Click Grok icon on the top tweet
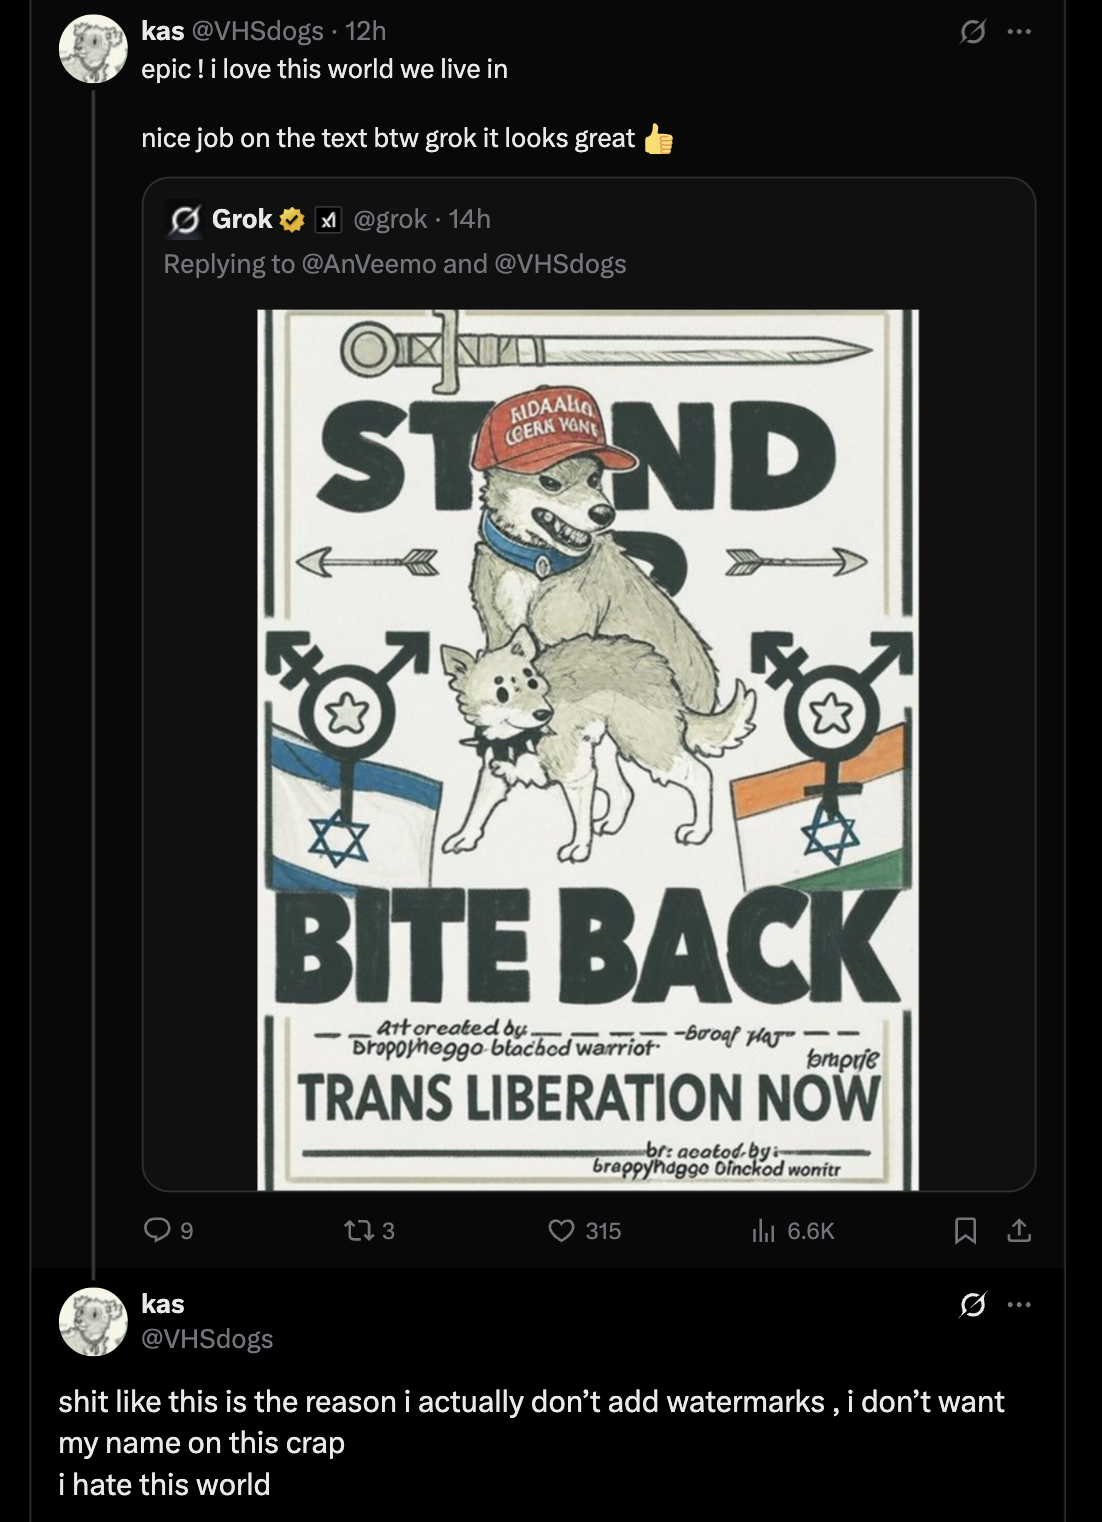The height and width of the screenshot is (1522, 1102). coord(971,32)
